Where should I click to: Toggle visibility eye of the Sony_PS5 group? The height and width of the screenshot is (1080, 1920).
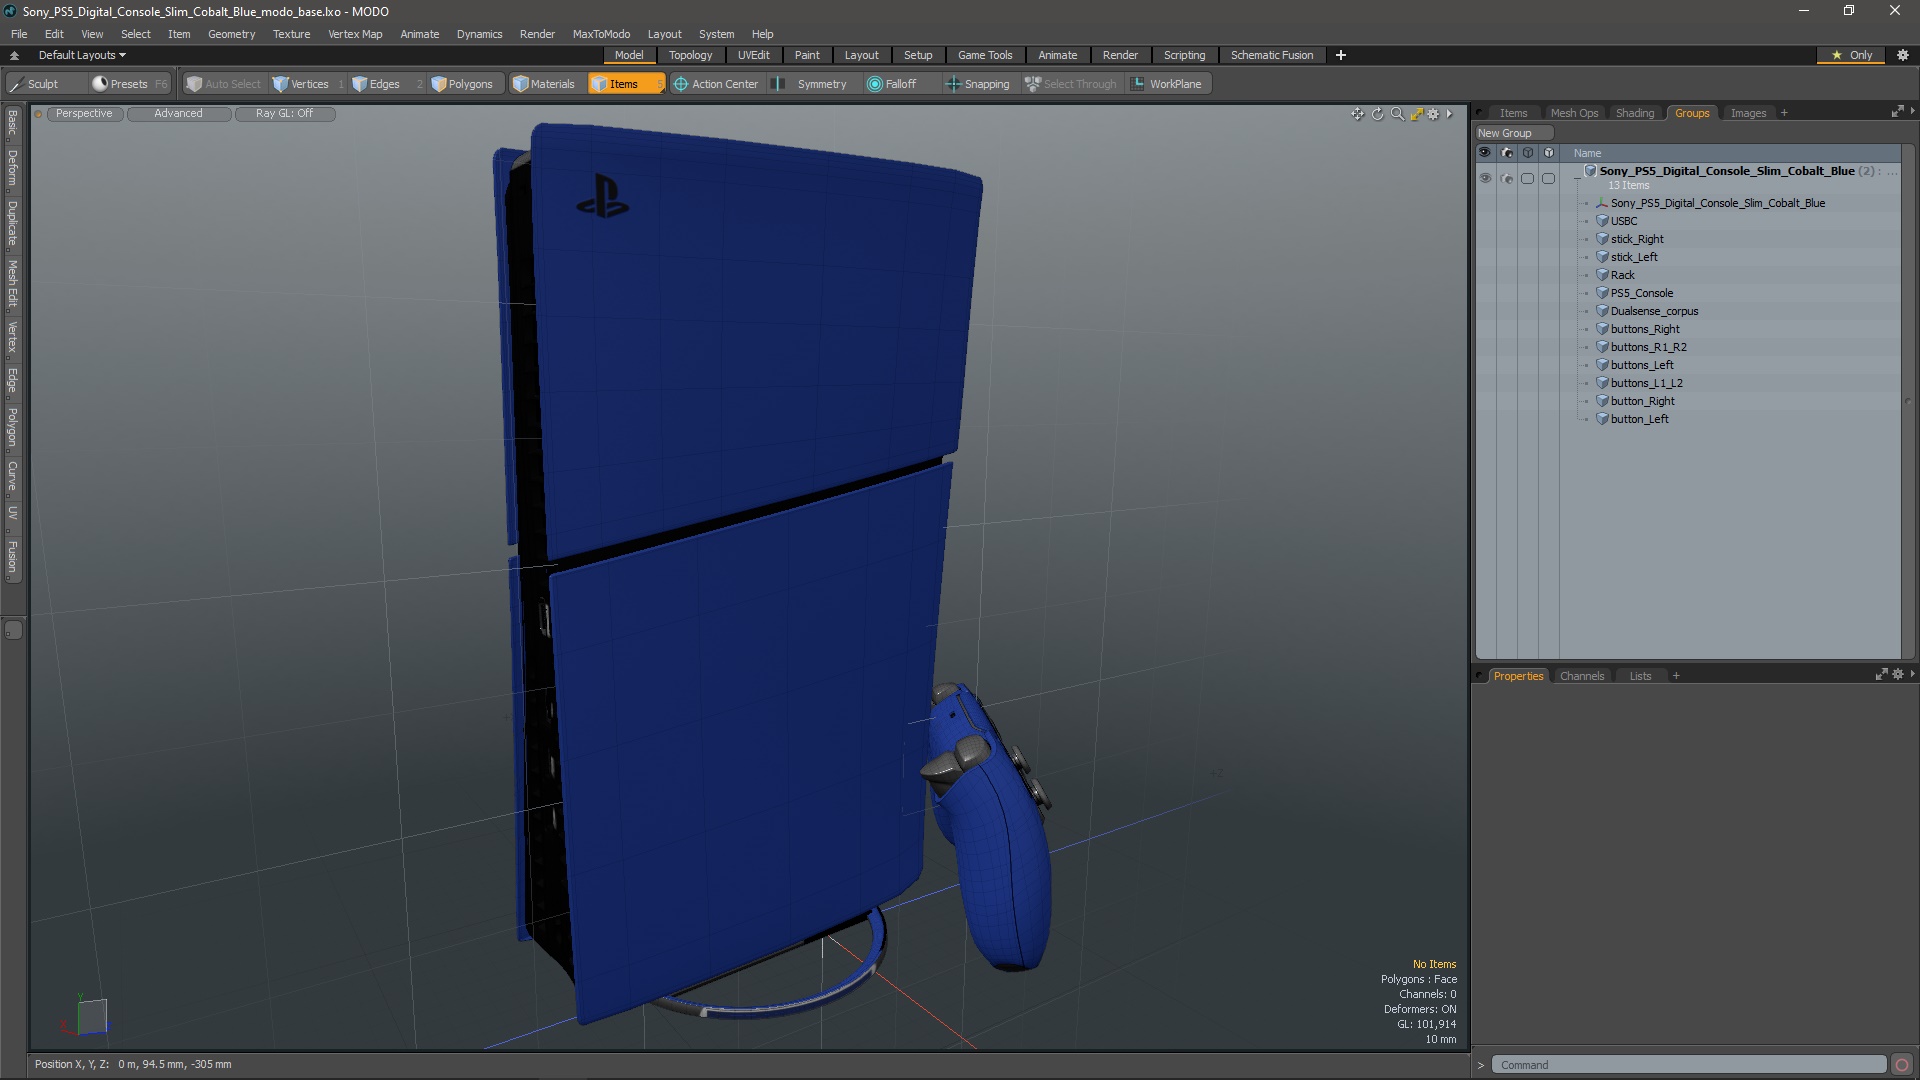(x=1485, y=178)
